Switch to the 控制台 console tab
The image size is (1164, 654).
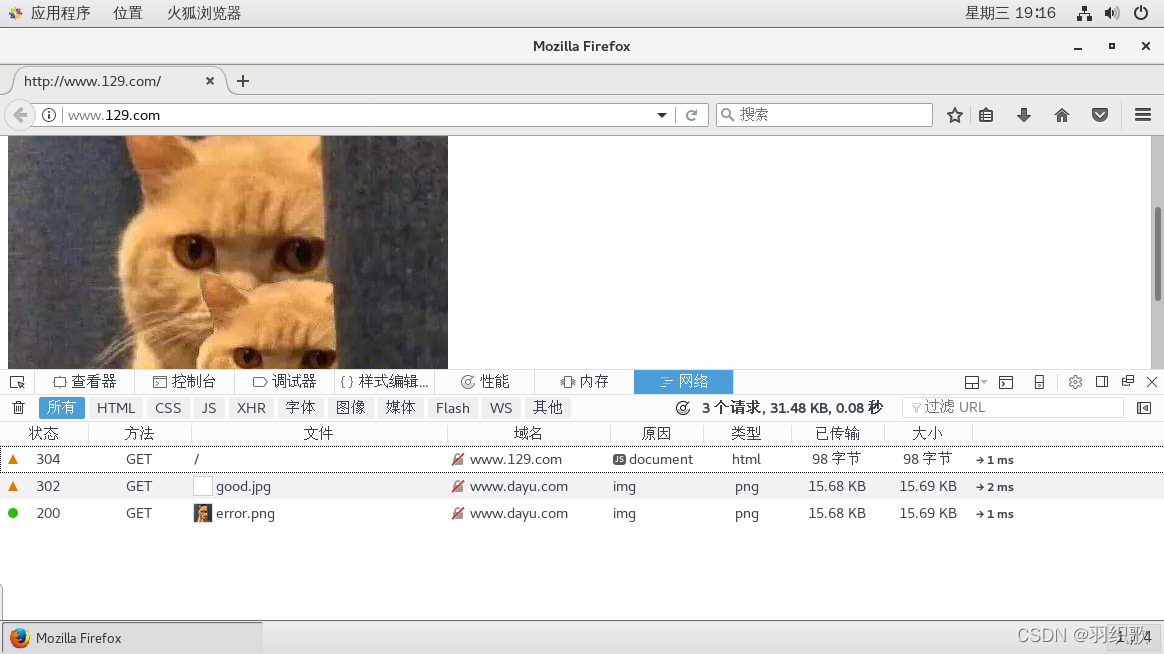point(184,382)
